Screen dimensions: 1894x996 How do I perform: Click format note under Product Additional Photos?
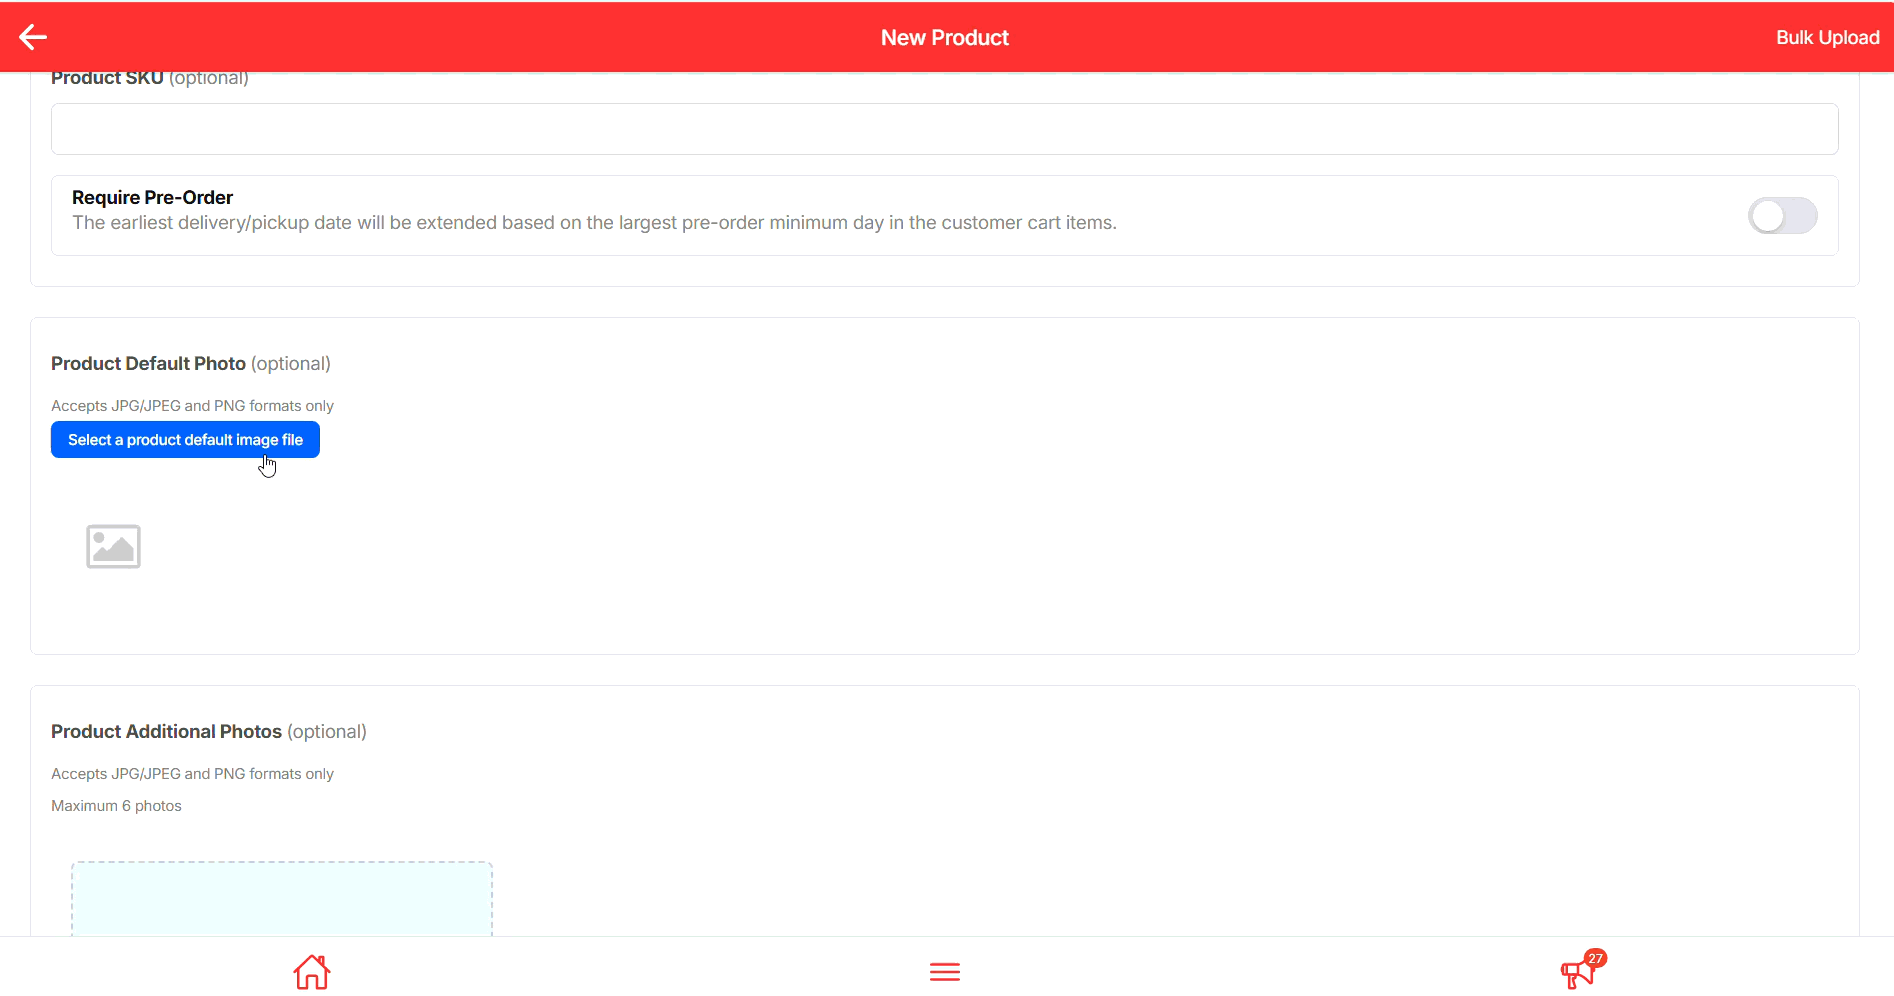[192, 773]
